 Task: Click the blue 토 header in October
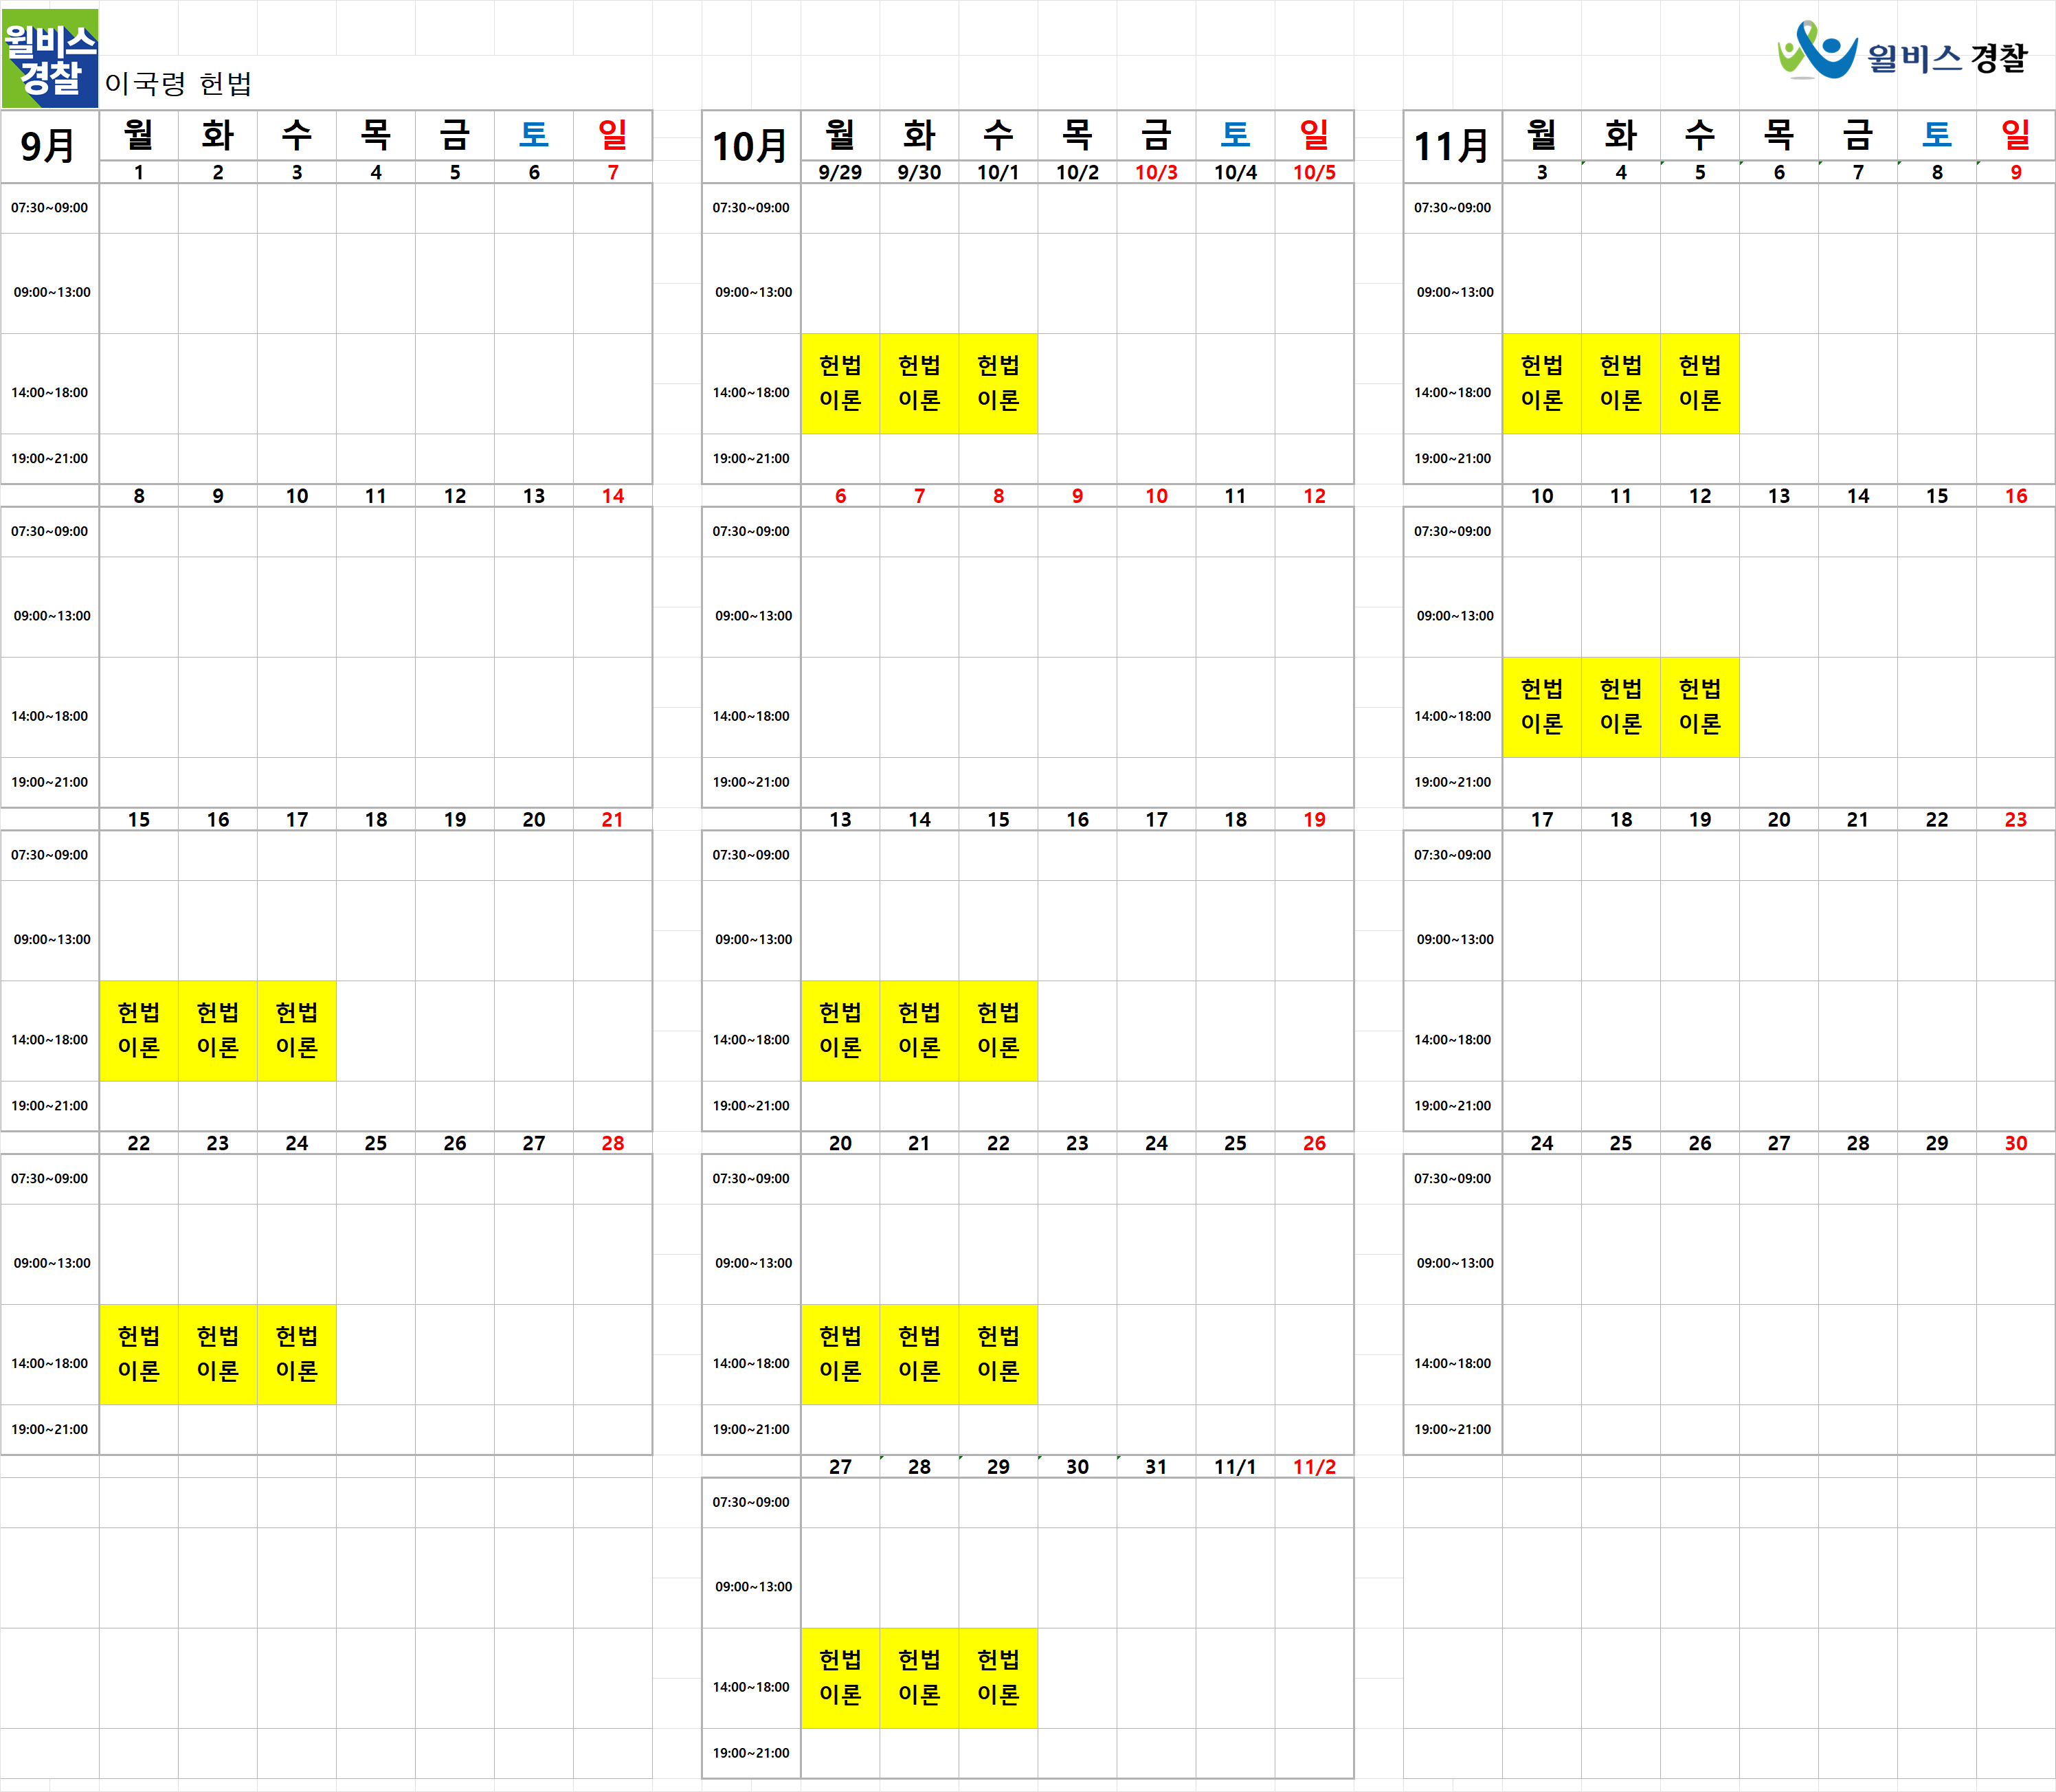tap(1235, 135)
